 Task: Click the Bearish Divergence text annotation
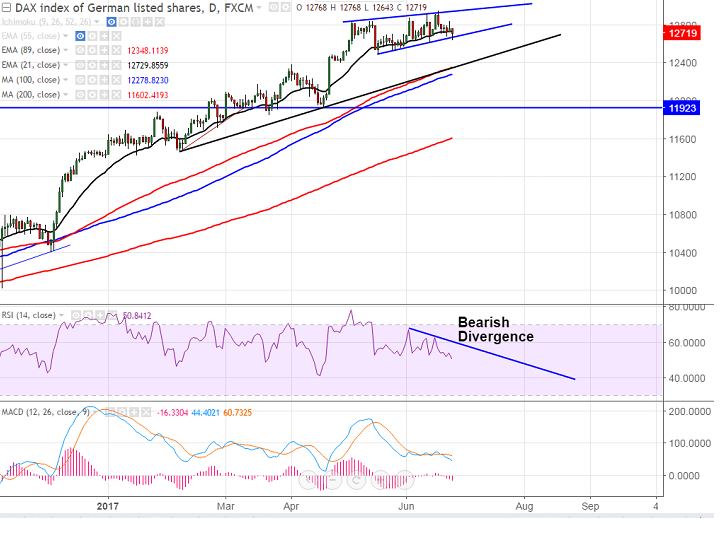495,329
